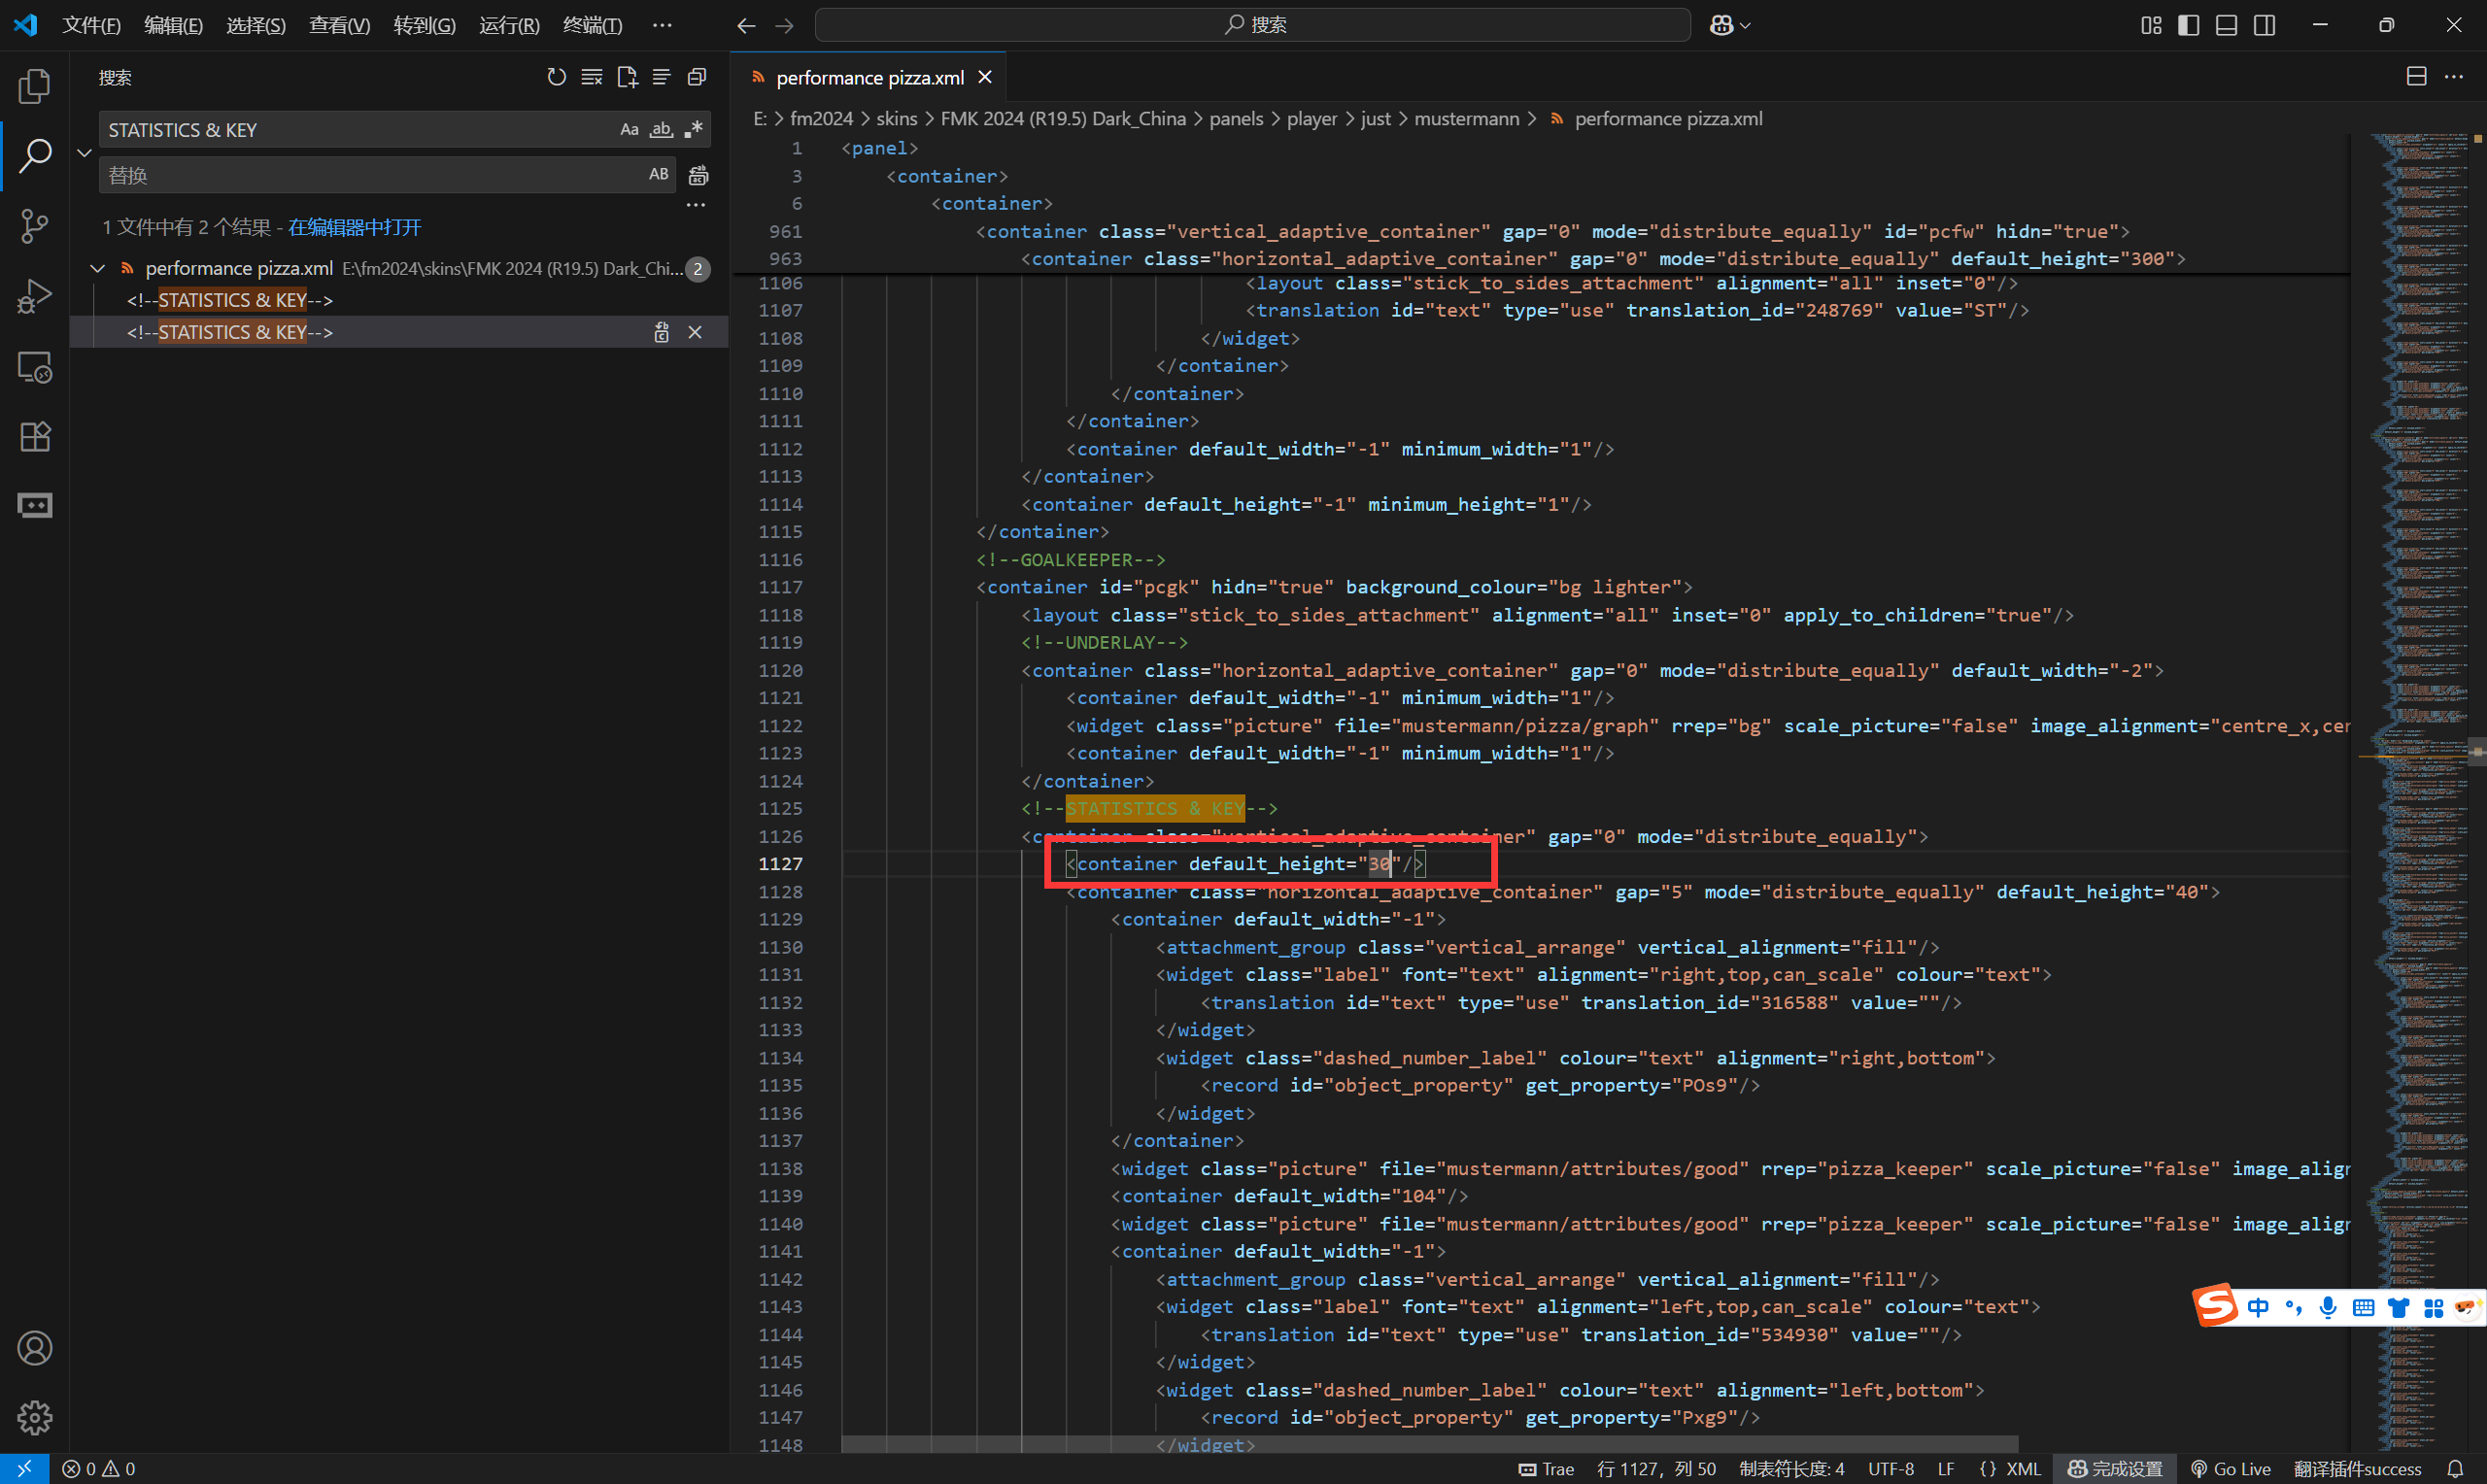Clear the search results
This screenshot has width=2487, height=1484.
(x=592, y=77)
